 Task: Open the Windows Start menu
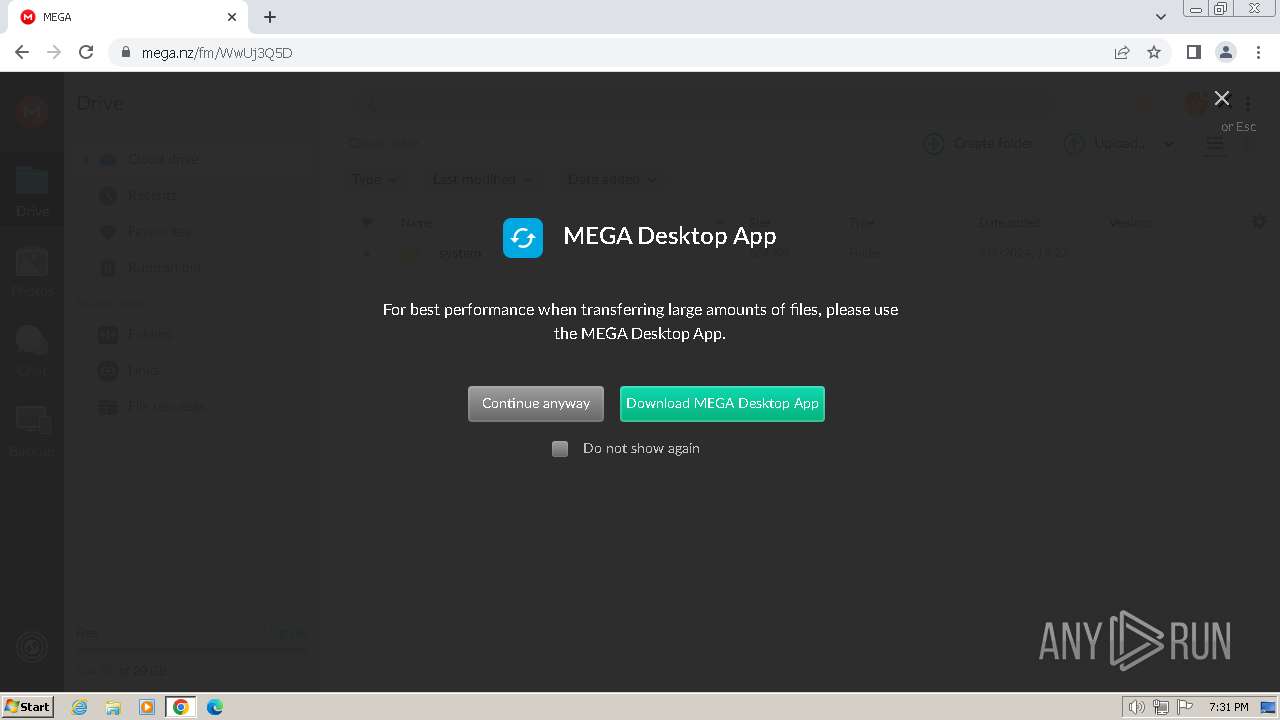point(28,706)
